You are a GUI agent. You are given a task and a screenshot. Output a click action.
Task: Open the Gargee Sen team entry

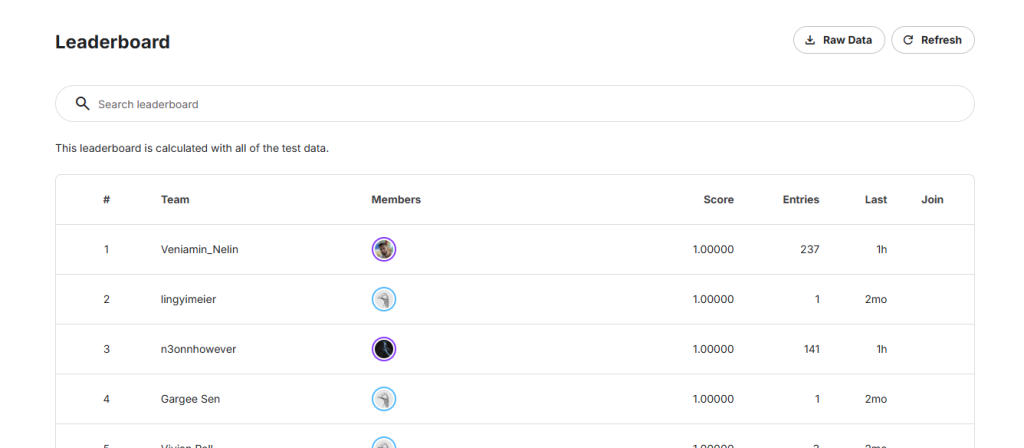click(x=190, y=399)
